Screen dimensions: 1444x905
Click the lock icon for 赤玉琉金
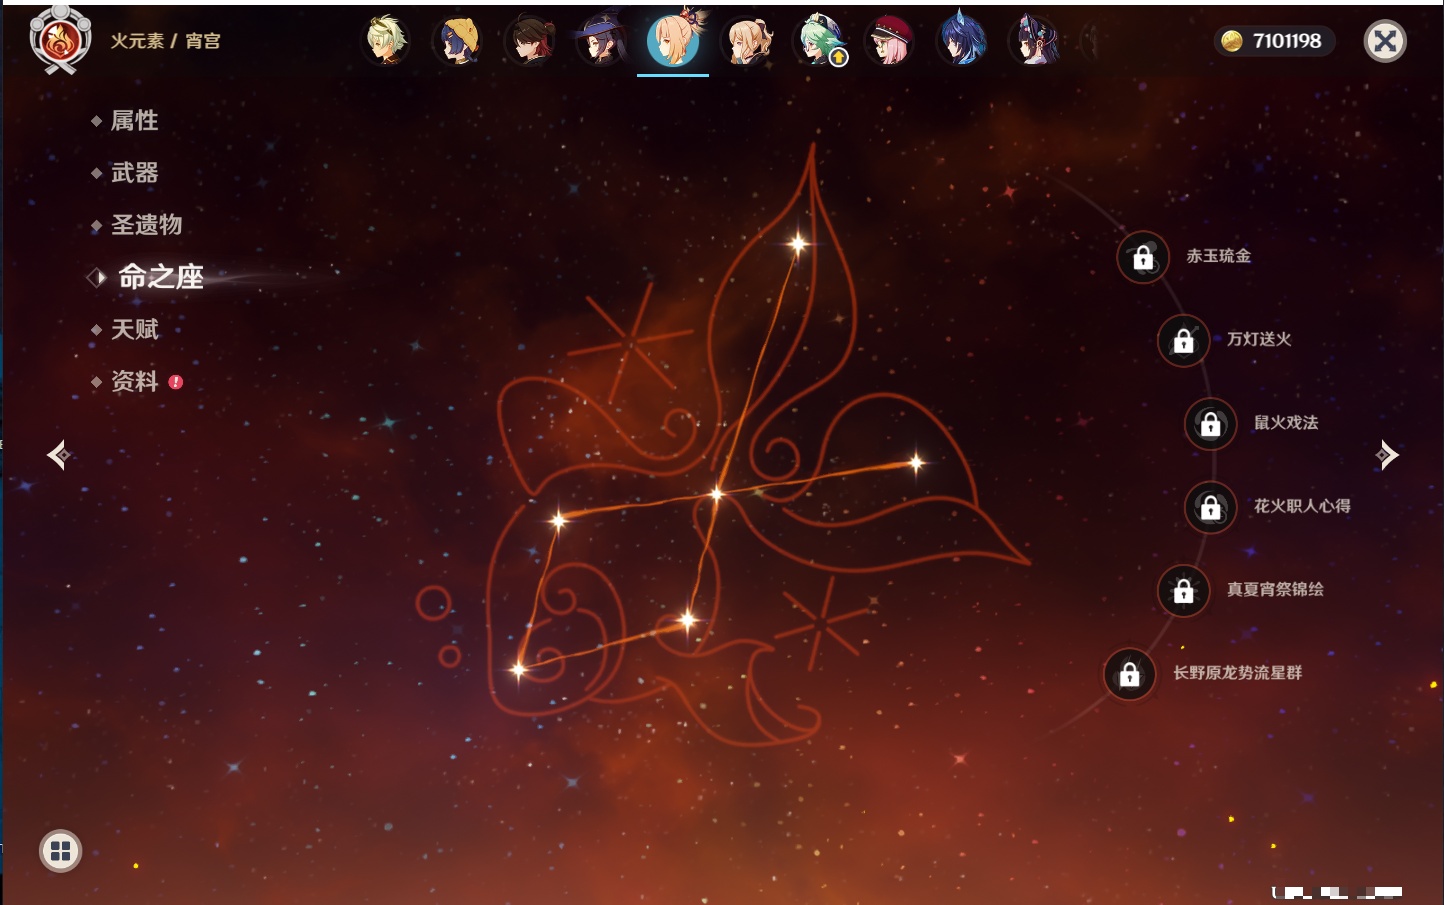click(1143, 257)
